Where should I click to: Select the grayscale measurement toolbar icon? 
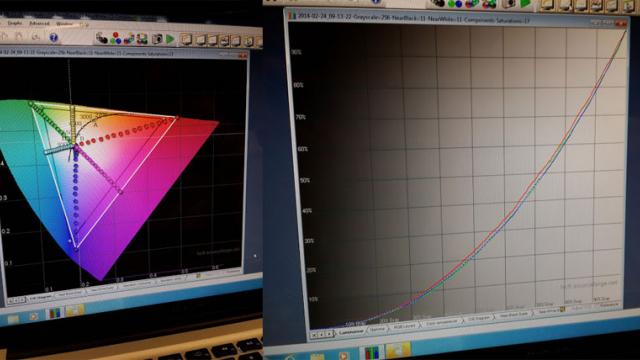(101, 38)
